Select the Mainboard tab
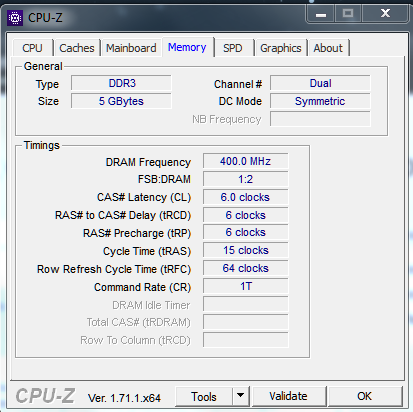This screenshot has width=413, height=412. coord(131,48)
